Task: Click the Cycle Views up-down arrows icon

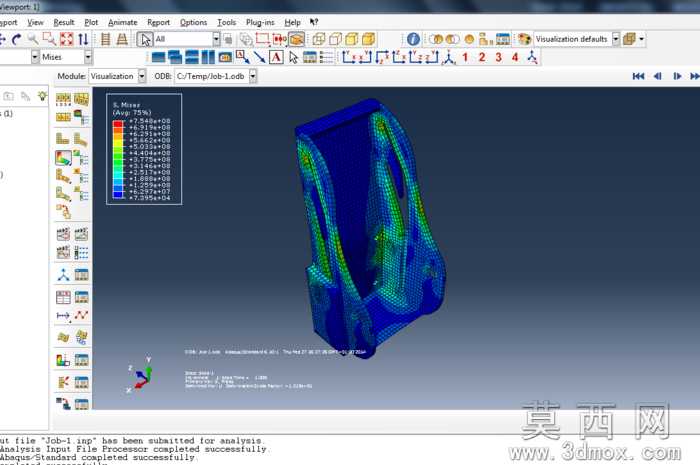Action: click(83, 39)
